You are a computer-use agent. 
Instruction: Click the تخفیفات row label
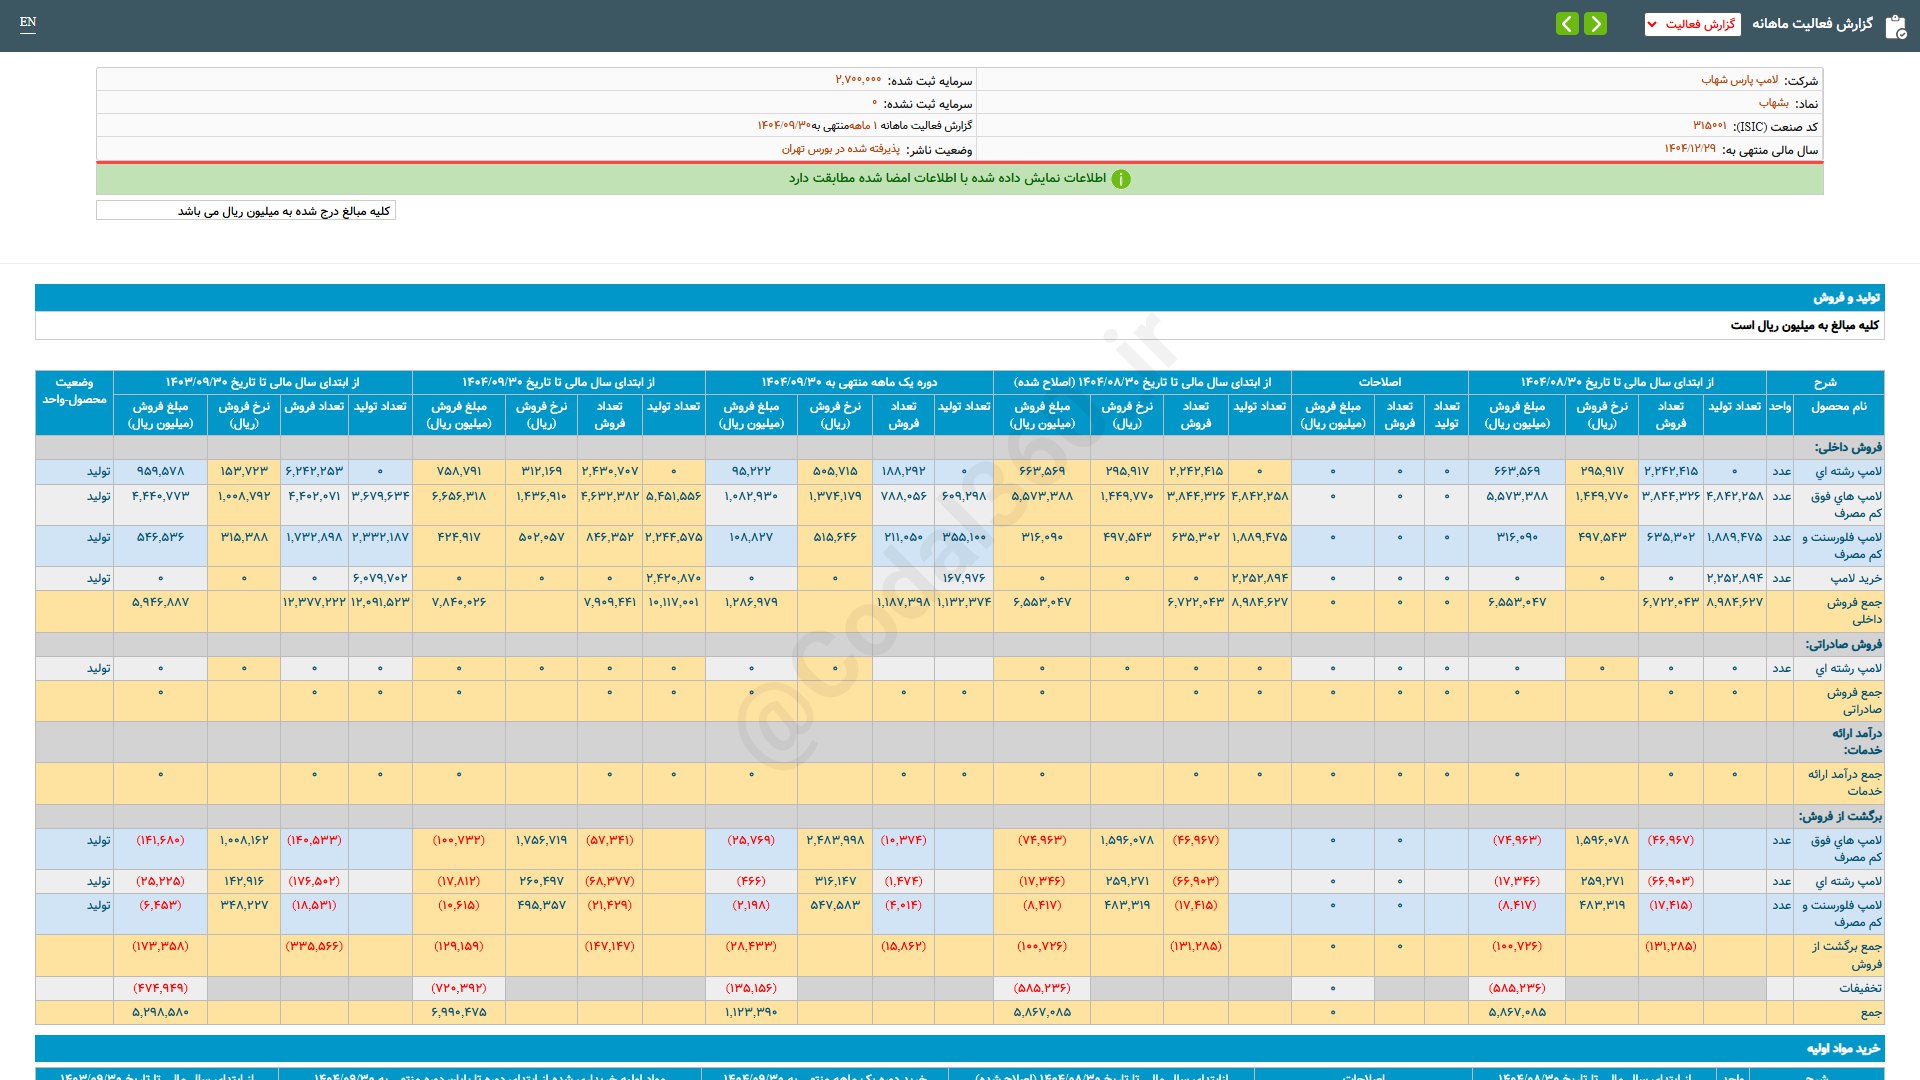(x=1859, y=988)
